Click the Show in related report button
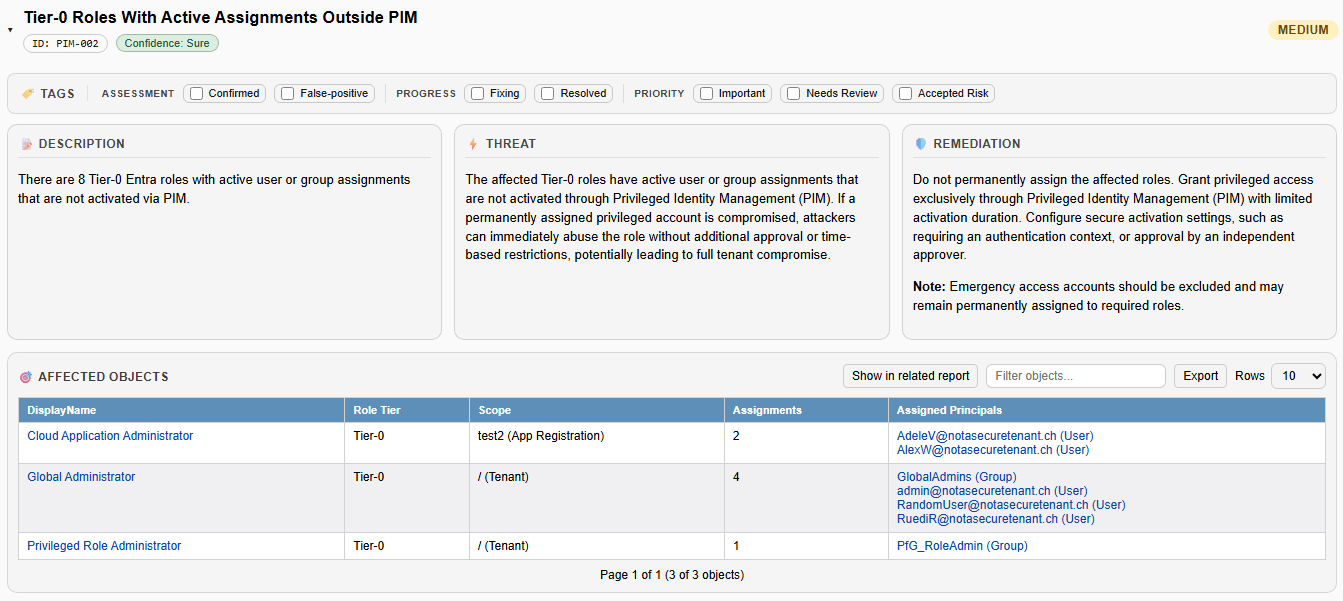This screenshot has width=1343, height=601. pyautogui.click(x=910, y=376)
